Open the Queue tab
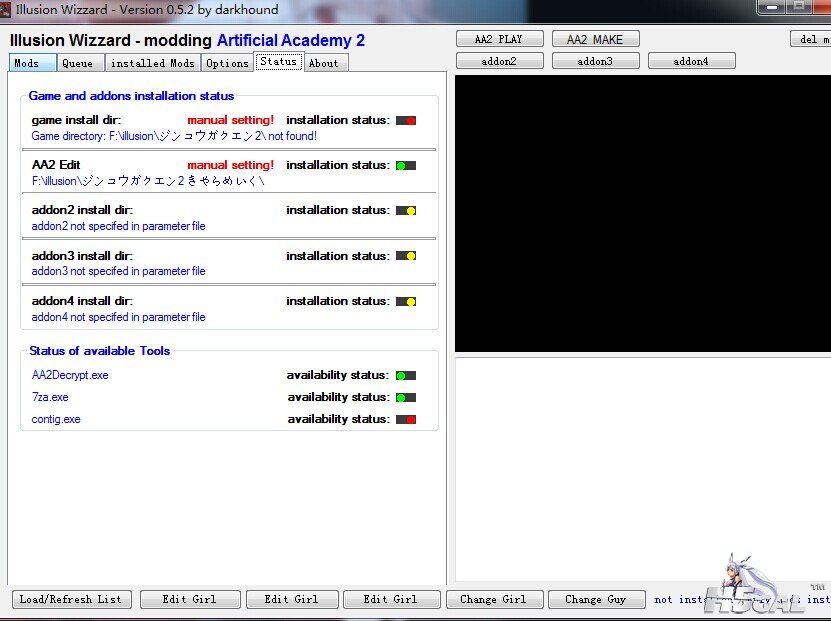This screenshot has width=831, height=621. pyautogui.click(x=79, y=63)
